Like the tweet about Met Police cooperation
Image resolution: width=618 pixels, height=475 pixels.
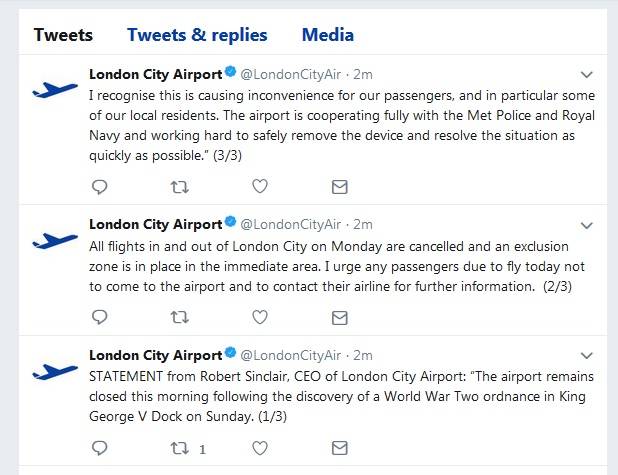[260, 186]
